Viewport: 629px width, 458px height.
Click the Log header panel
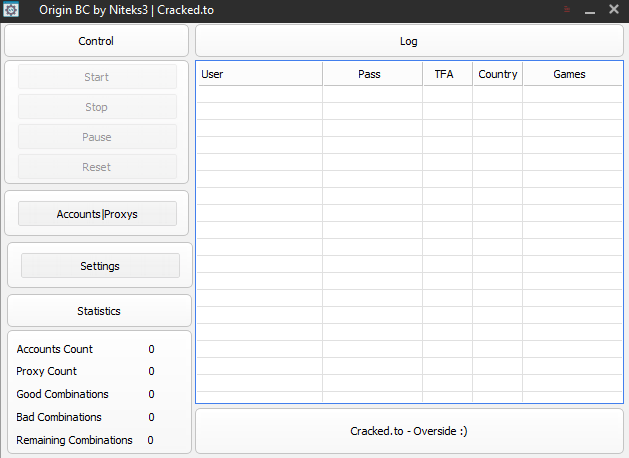pos(409,41)
